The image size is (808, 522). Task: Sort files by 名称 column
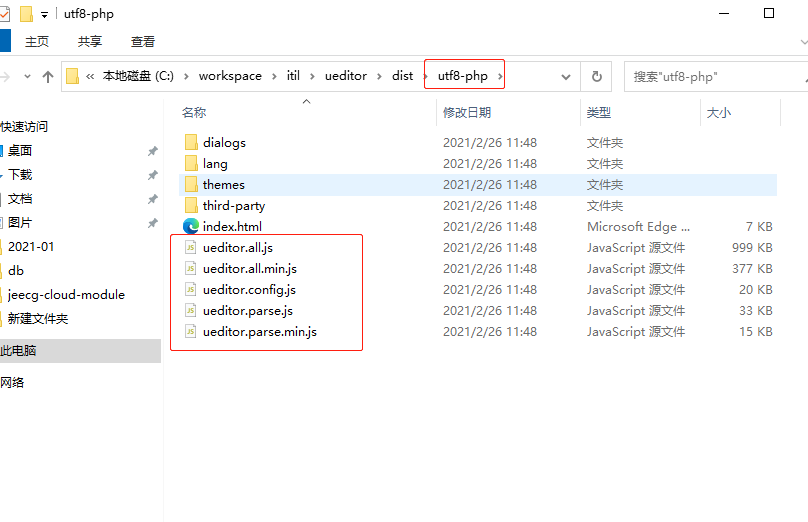[194, 112]
